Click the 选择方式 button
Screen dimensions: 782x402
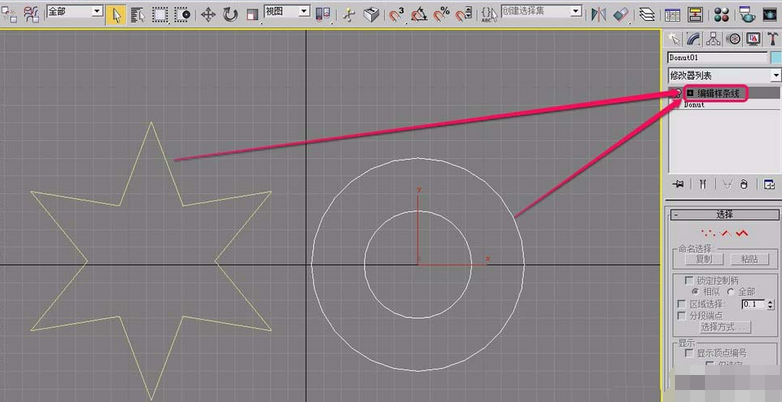[725, 327]
